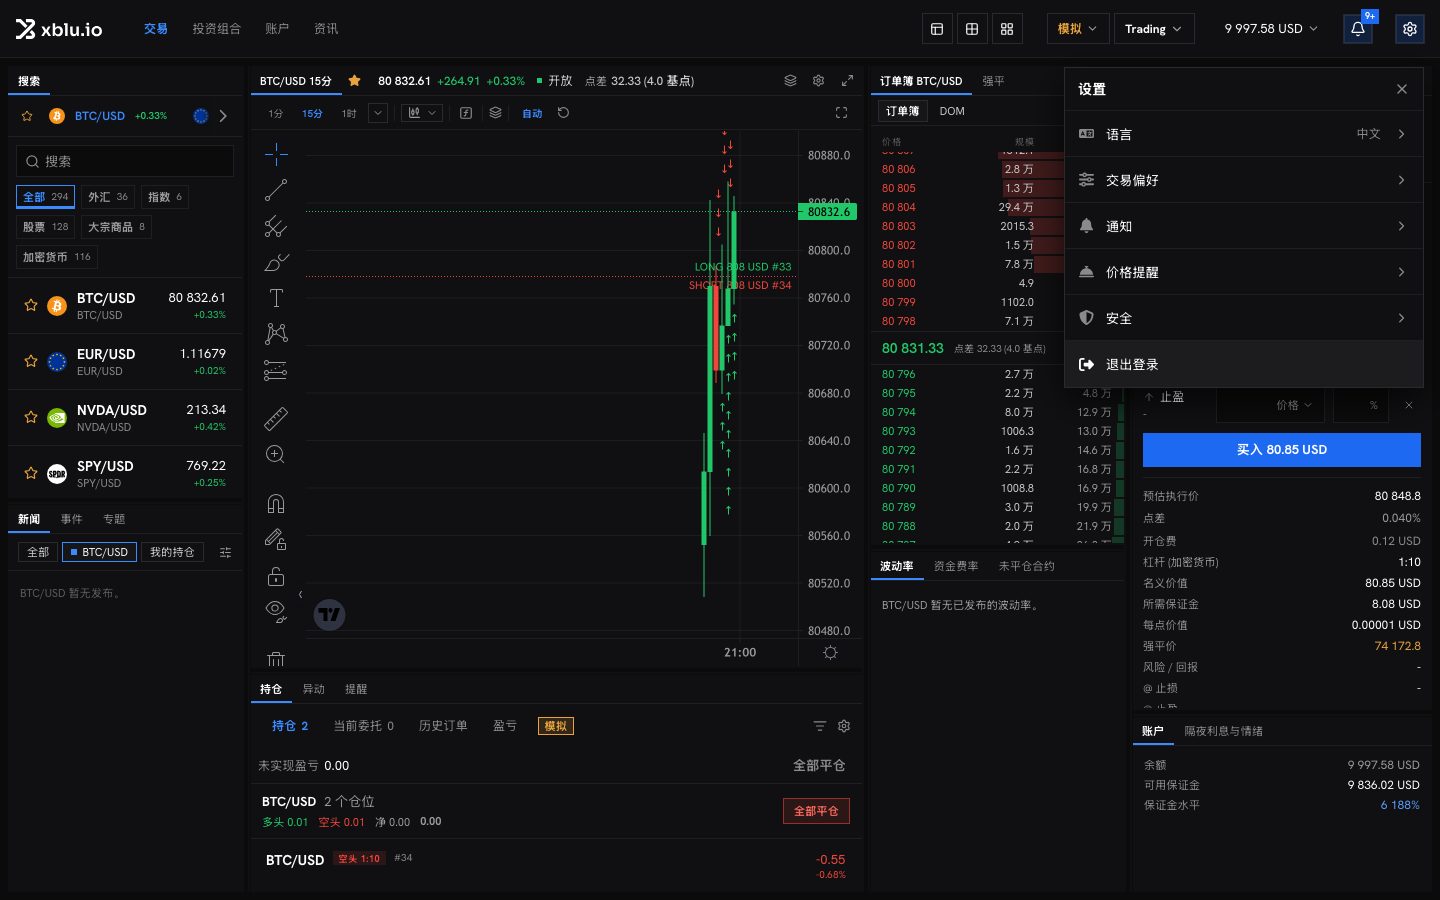Open 交易偏好 trading preferences
1440x900 pixels.
click(x=1244, y=181)
